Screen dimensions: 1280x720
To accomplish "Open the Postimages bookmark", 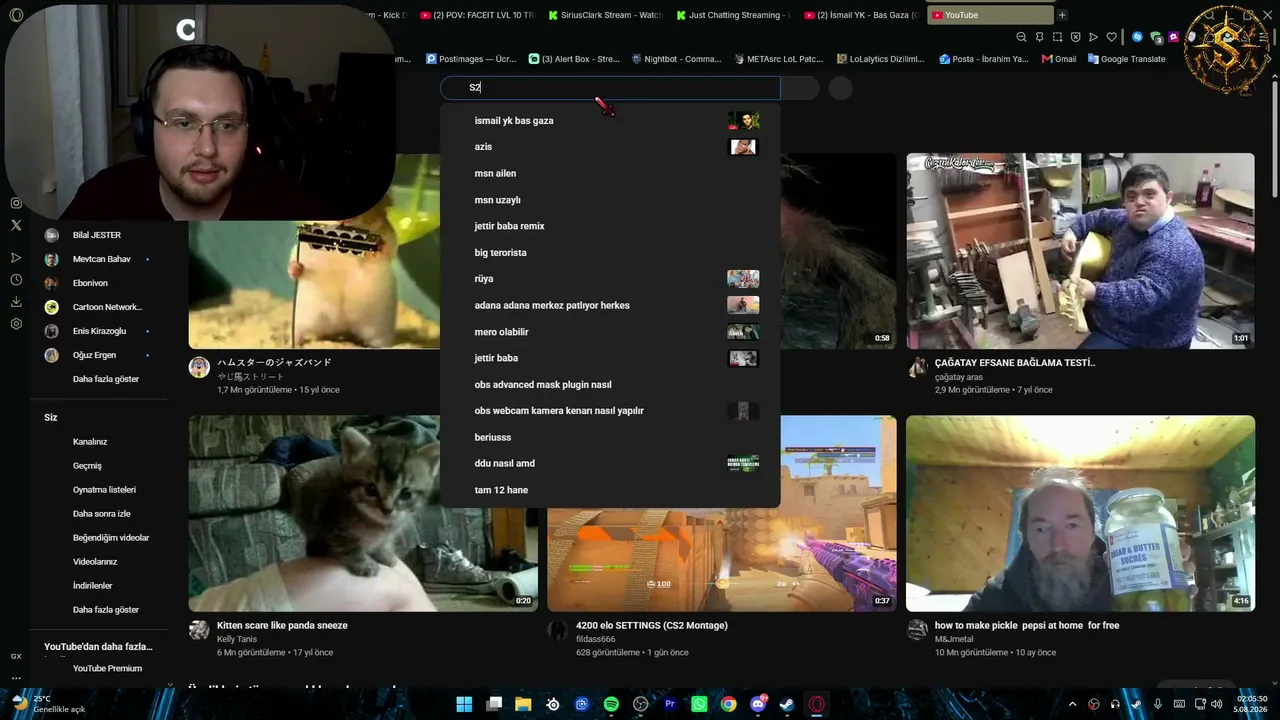I will click(x=471, y=59).
